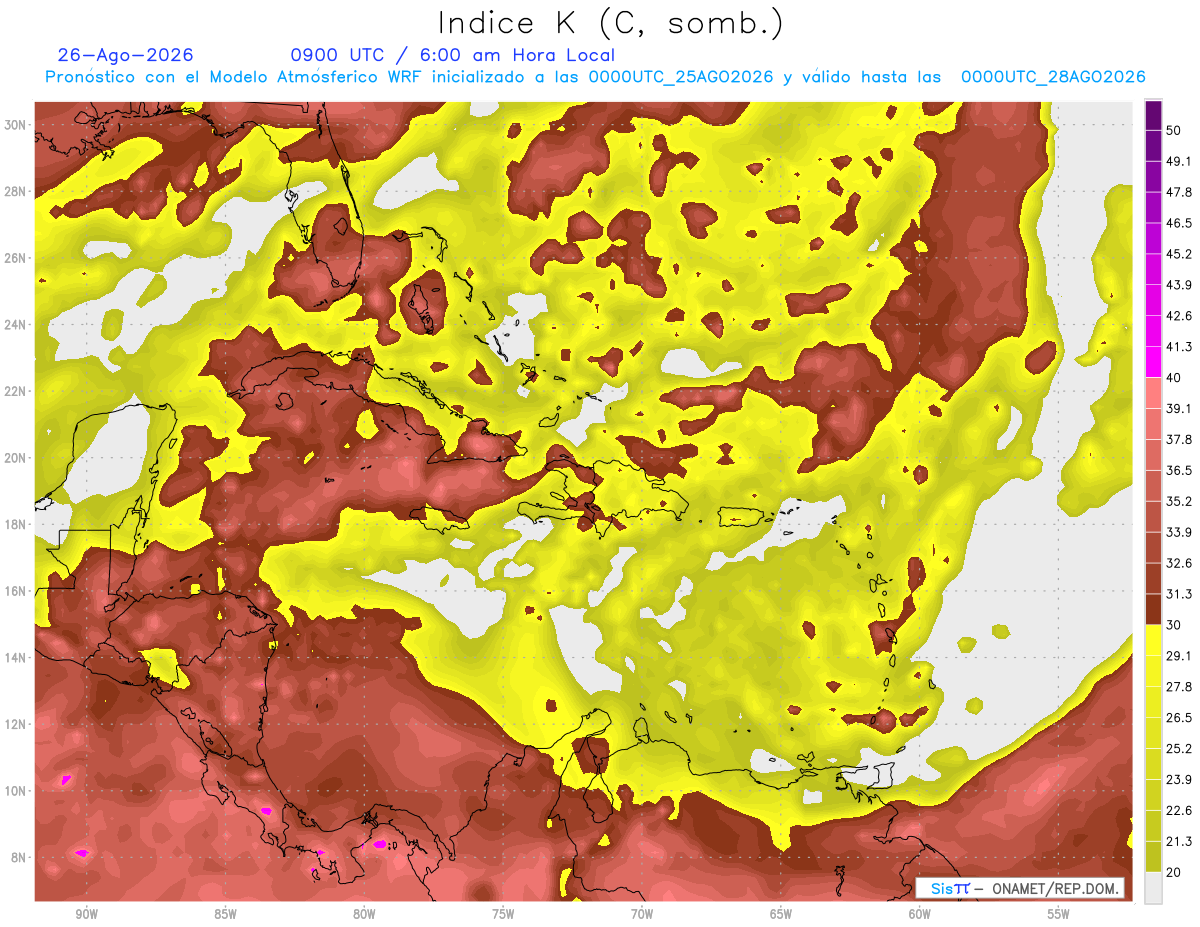Click the latitude label '30N'
This screenshot has height=927, width=1200.
tap(16, 125)
